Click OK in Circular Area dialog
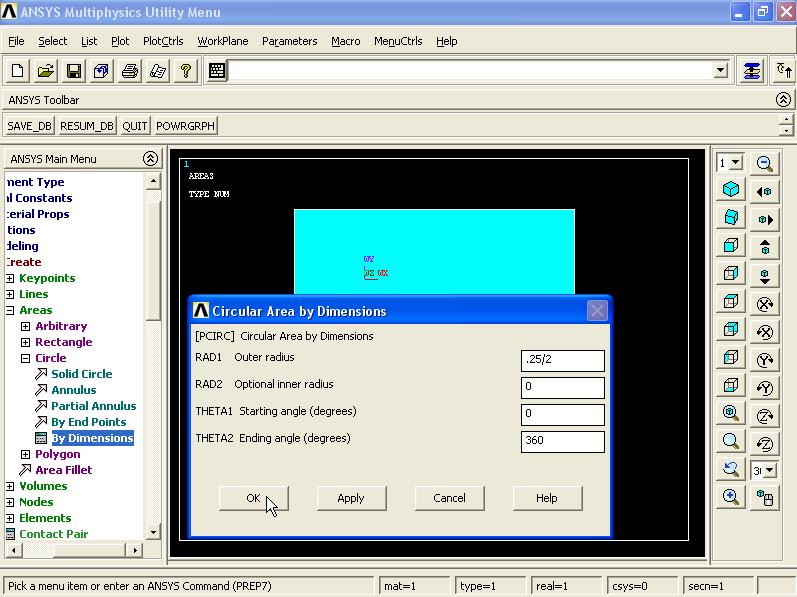Image resolution: width=797 pixels, height=597 pixels. click(x=254, y=498)
